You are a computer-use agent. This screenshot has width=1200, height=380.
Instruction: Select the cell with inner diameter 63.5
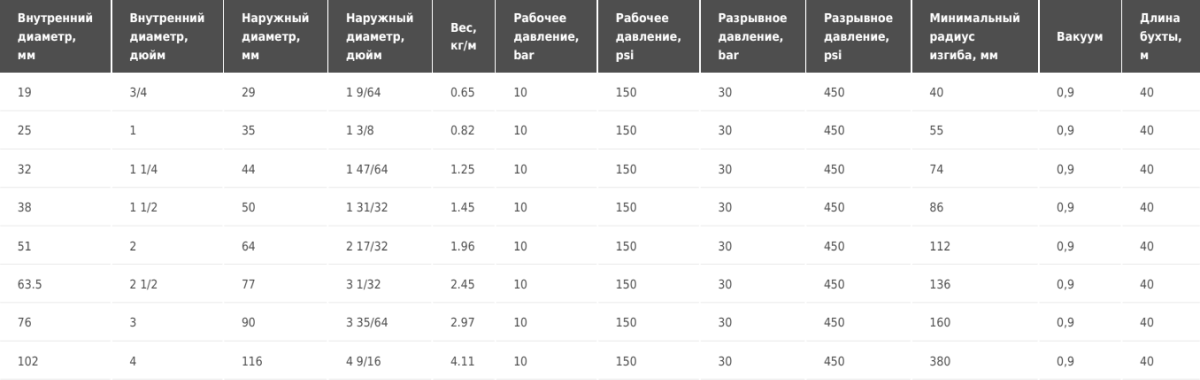[30, 284]
